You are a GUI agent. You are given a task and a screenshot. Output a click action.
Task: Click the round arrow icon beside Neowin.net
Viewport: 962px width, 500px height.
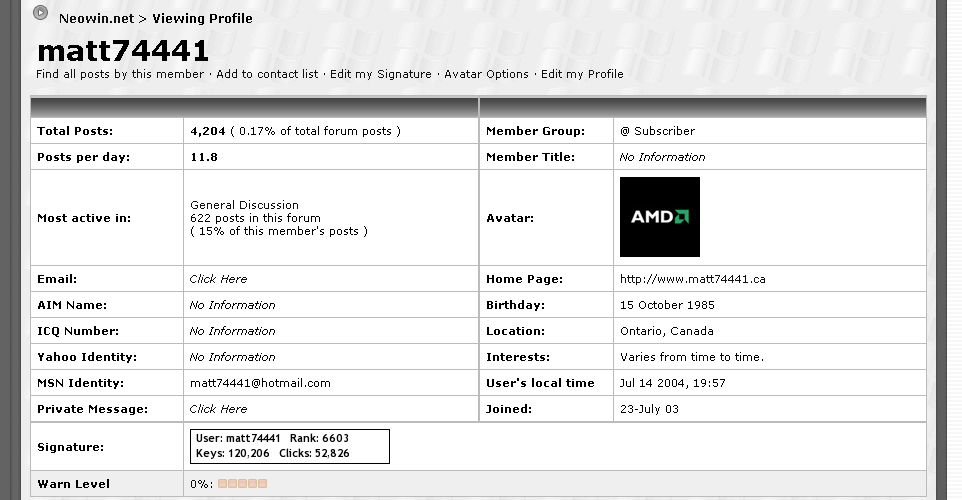[40, 13]
